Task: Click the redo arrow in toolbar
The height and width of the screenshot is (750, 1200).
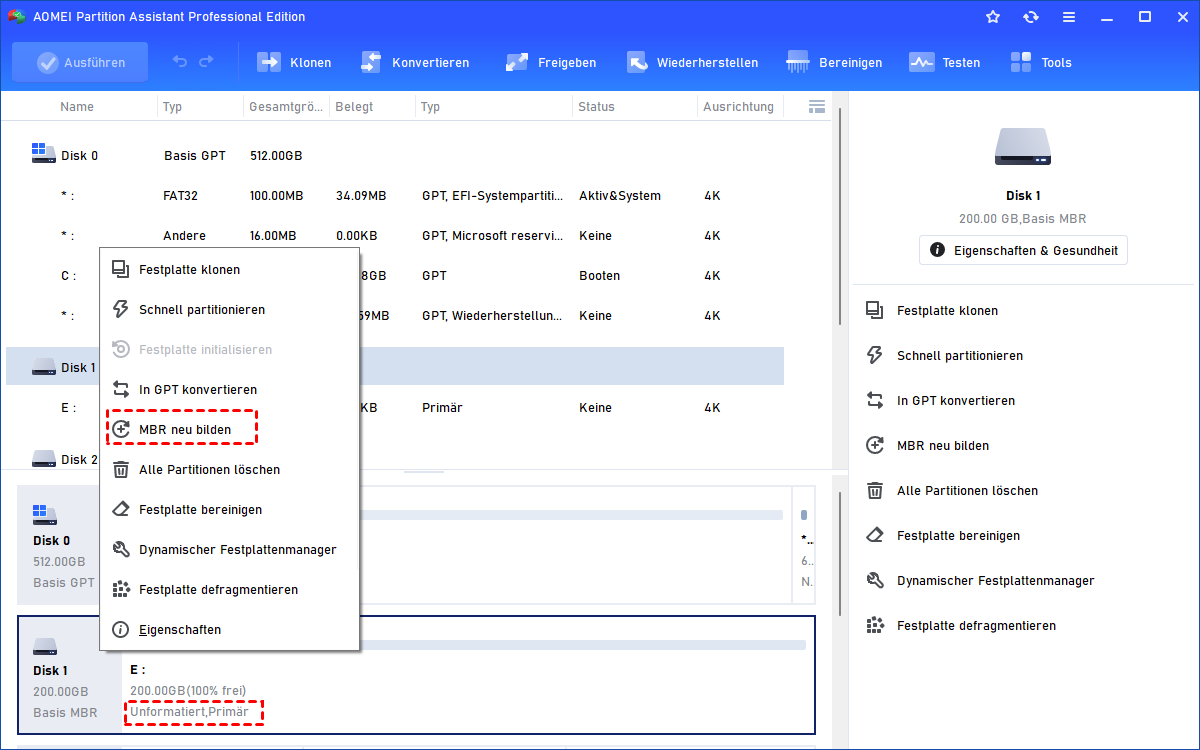Action: point(206,62)
